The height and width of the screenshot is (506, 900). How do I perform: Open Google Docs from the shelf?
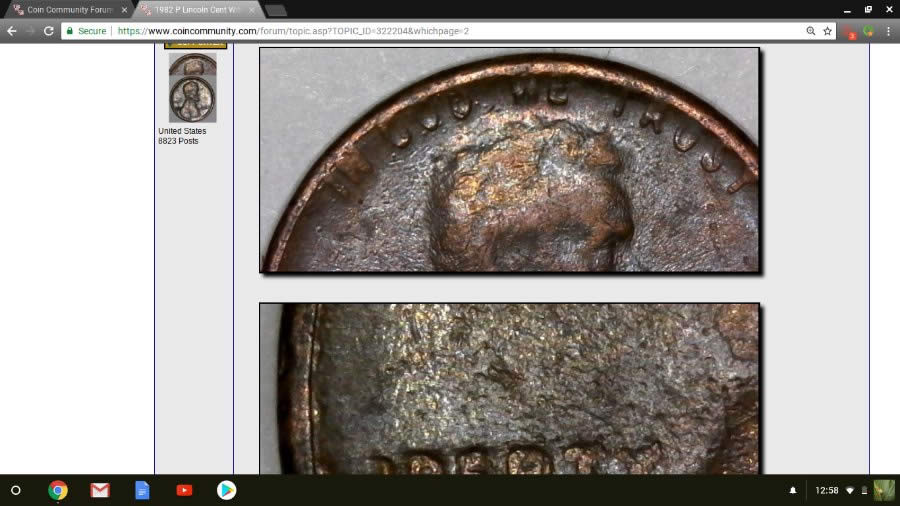[142, 491]
